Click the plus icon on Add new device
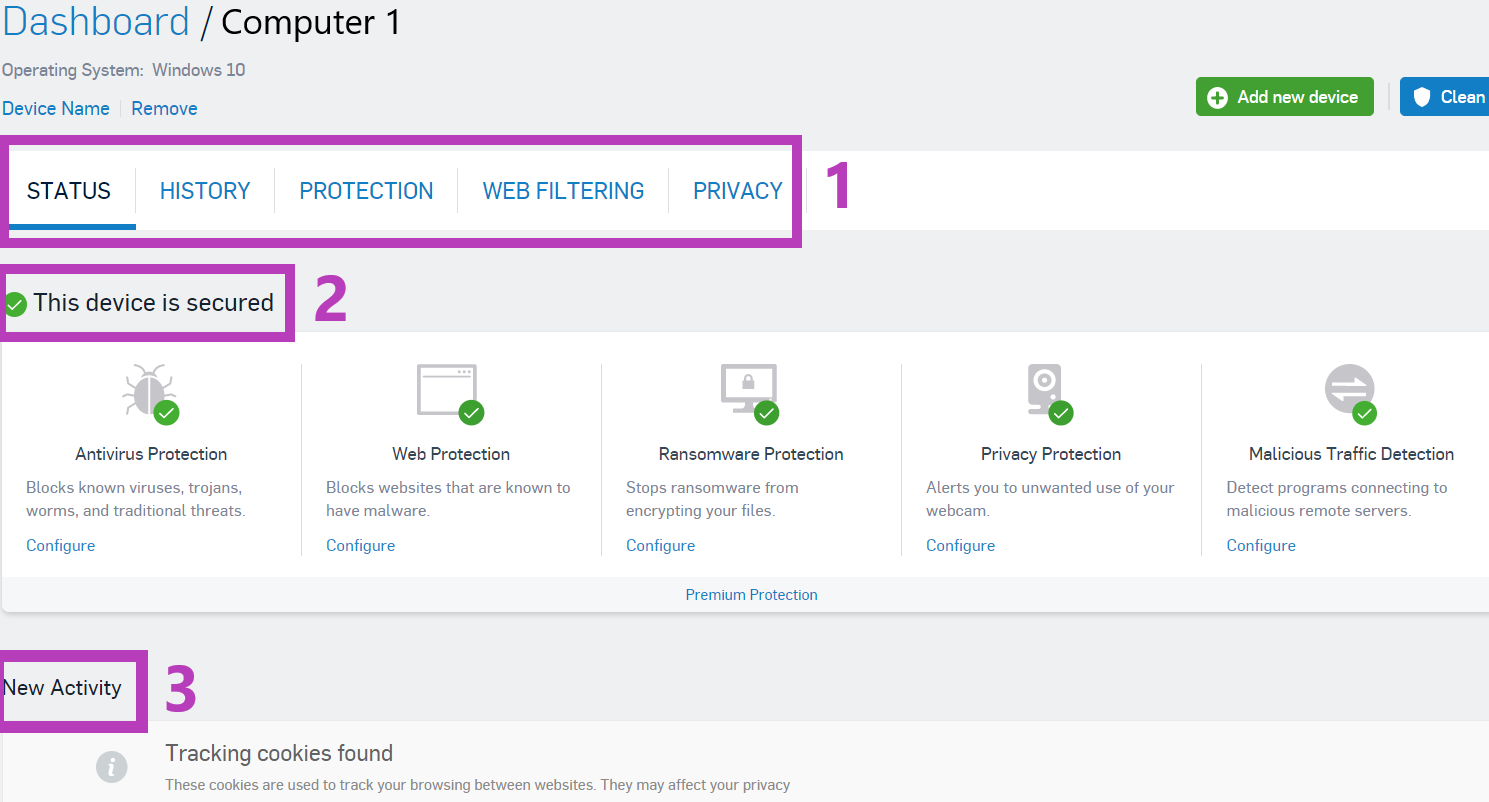 click(x=1217, y=97)
